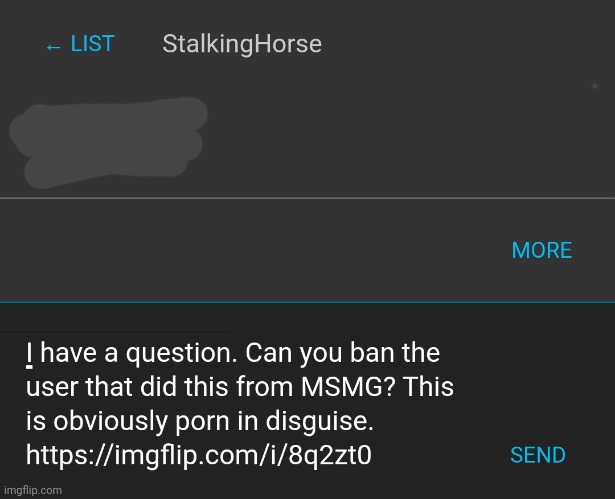Place cursor at the underlined letter I

[30, 354]
